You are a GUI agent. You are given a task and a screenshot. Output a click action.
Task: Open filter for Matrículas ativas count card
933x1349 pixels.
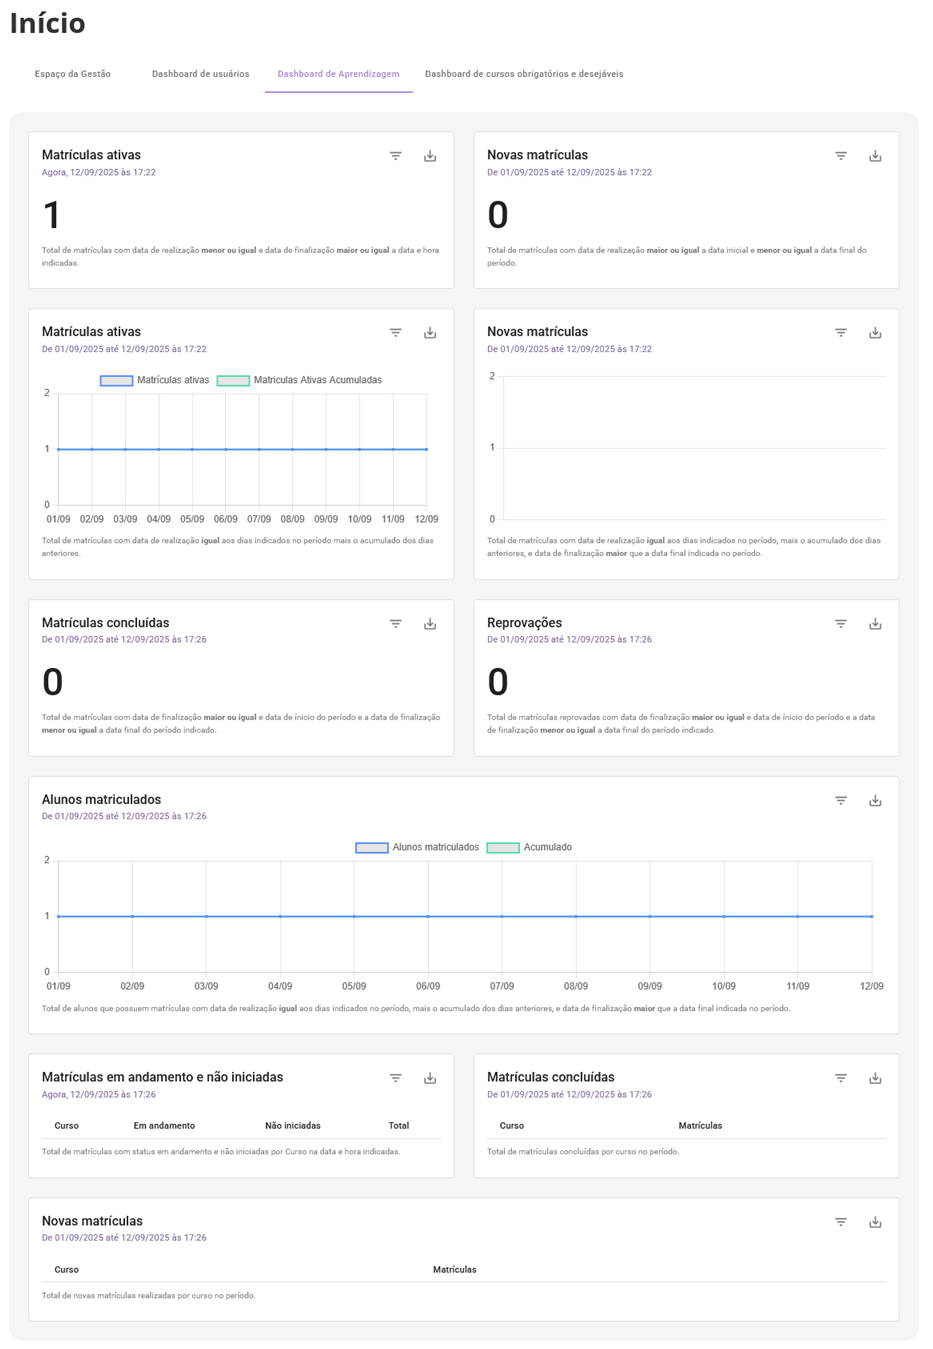396,156
